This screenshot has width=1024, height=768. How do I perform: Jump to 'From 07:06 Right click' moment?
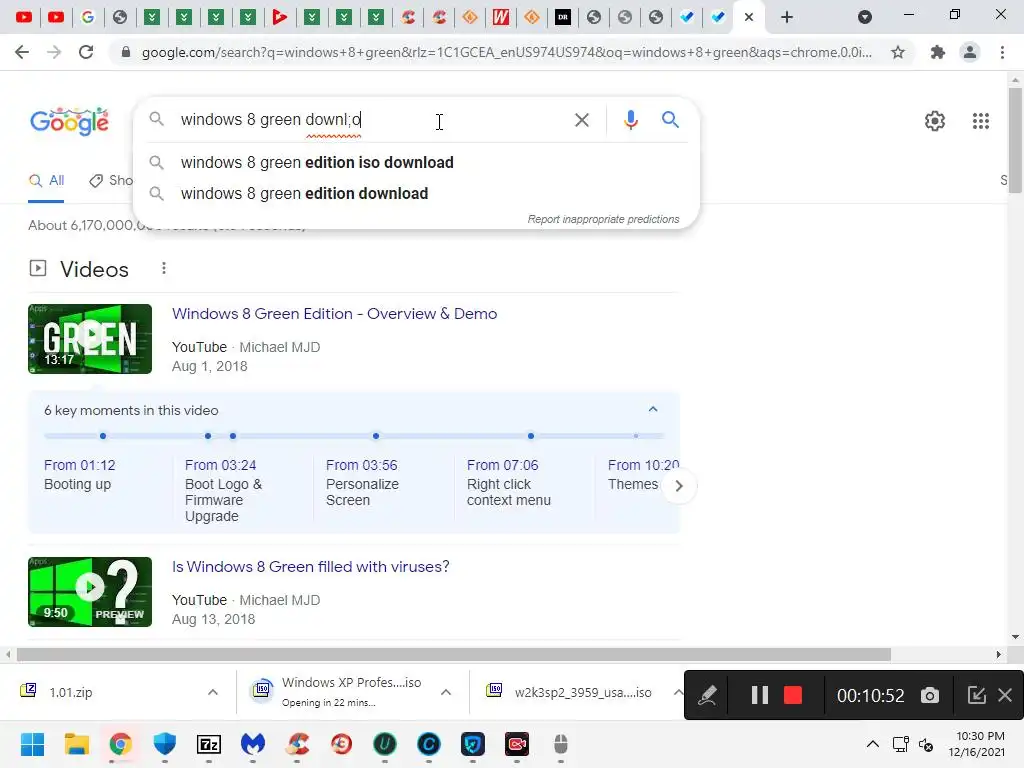point(509,483)
